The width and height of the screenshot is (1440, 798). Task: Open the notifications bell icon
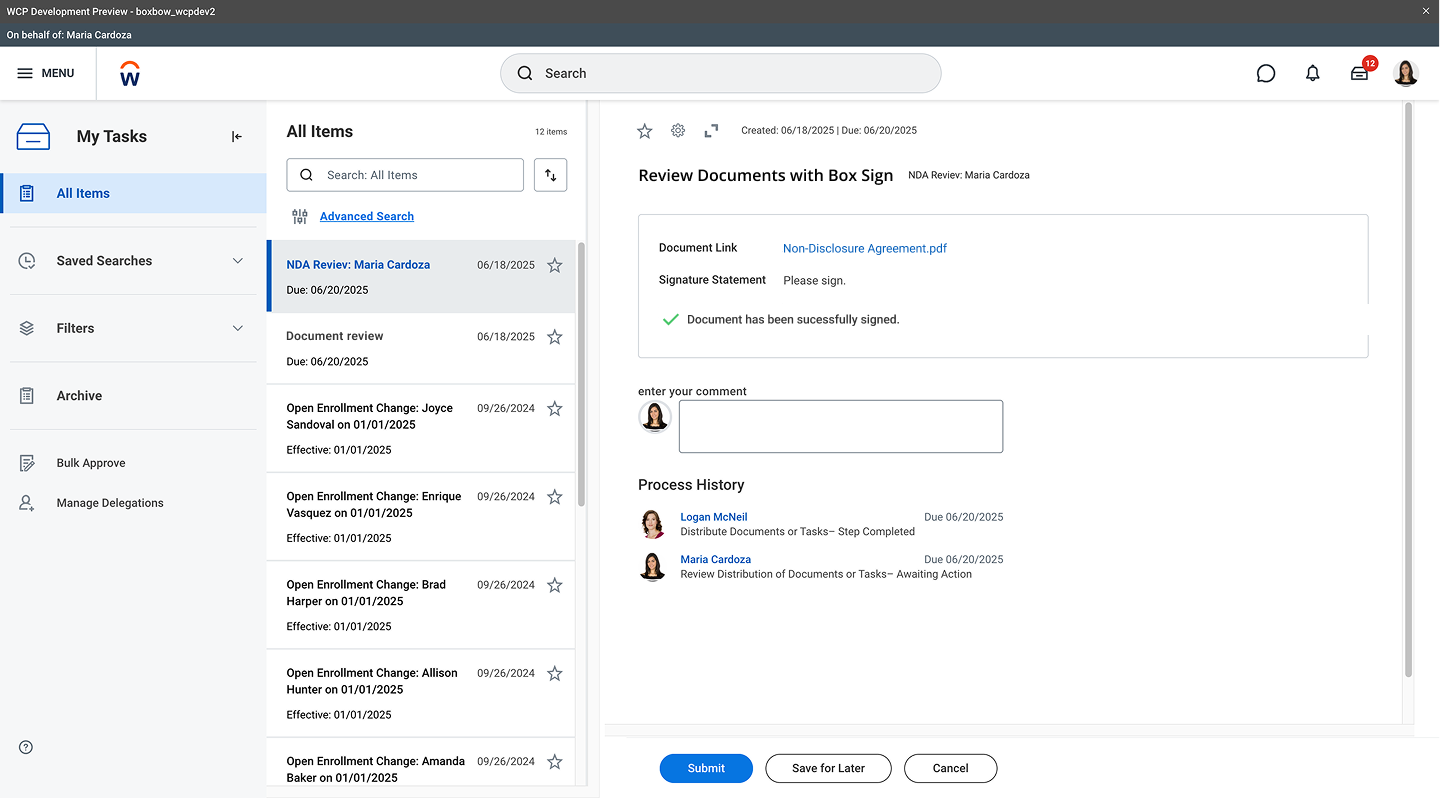pyautogui.click(x=1312, y=73)
